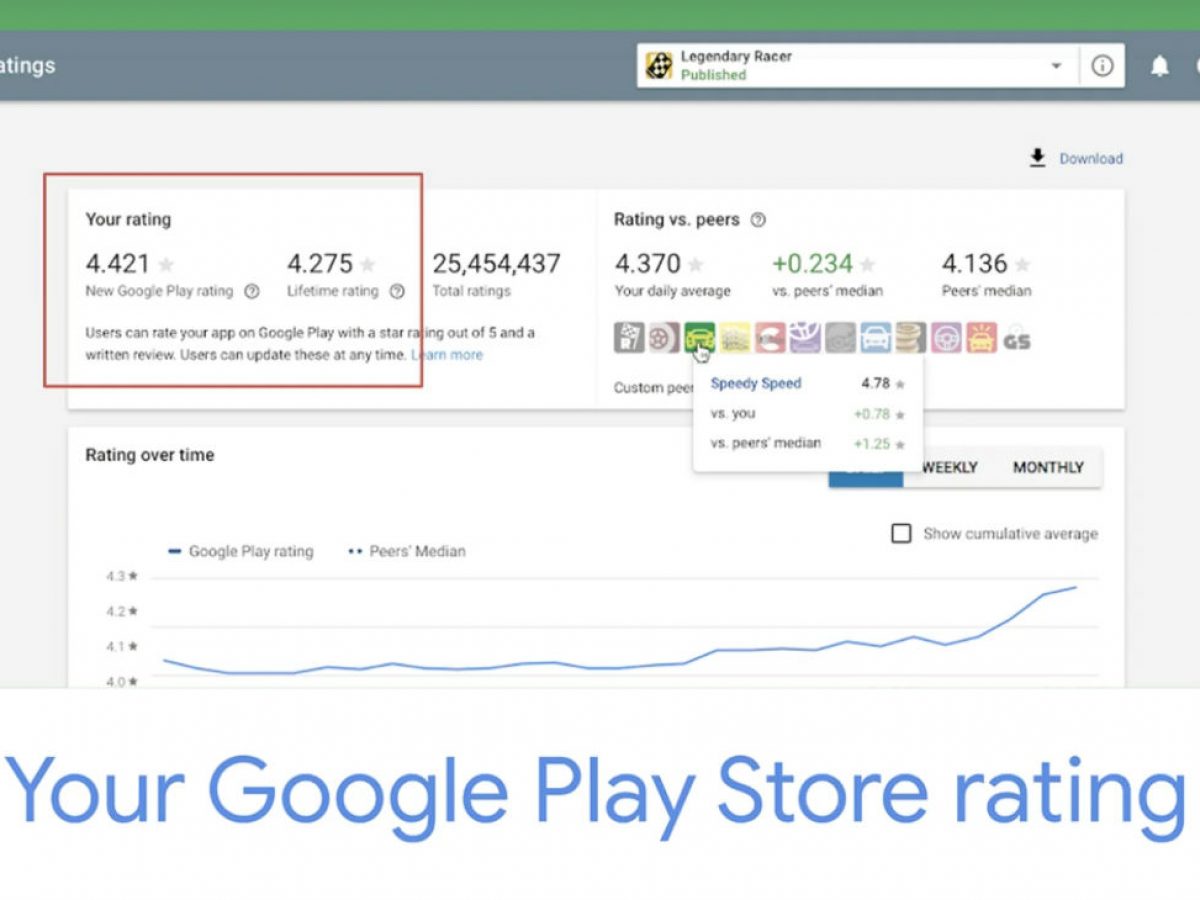Switch to the MONTHLY tab
Screen dimensions: 1200x900
(x=1048, y=467)
